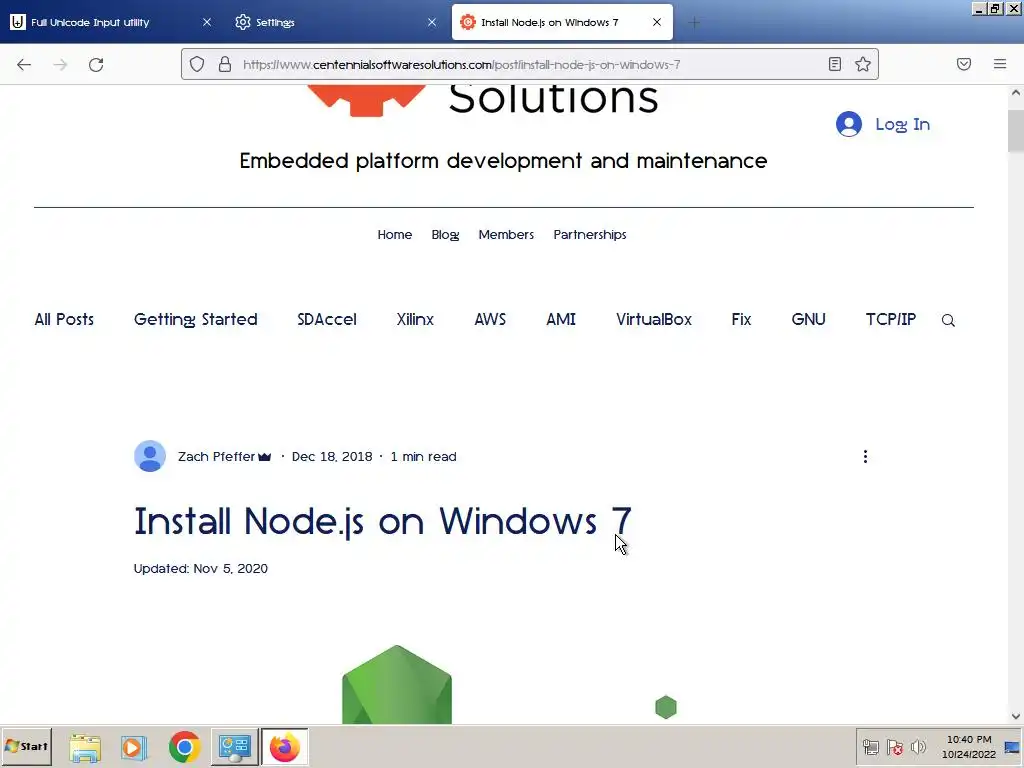The image size is (1024, 768).
Task: Click the volume speaker tray icon
Action: point(918,747)
